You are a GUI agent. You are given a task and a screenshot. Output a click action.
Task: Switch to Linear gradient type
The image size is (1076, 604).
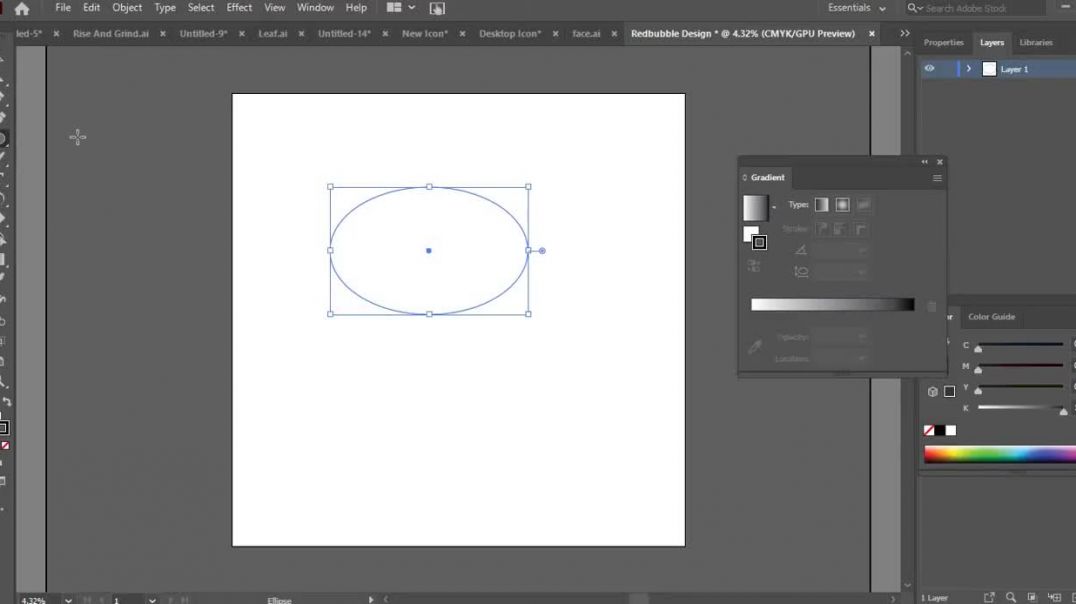[x=822, y=204]
